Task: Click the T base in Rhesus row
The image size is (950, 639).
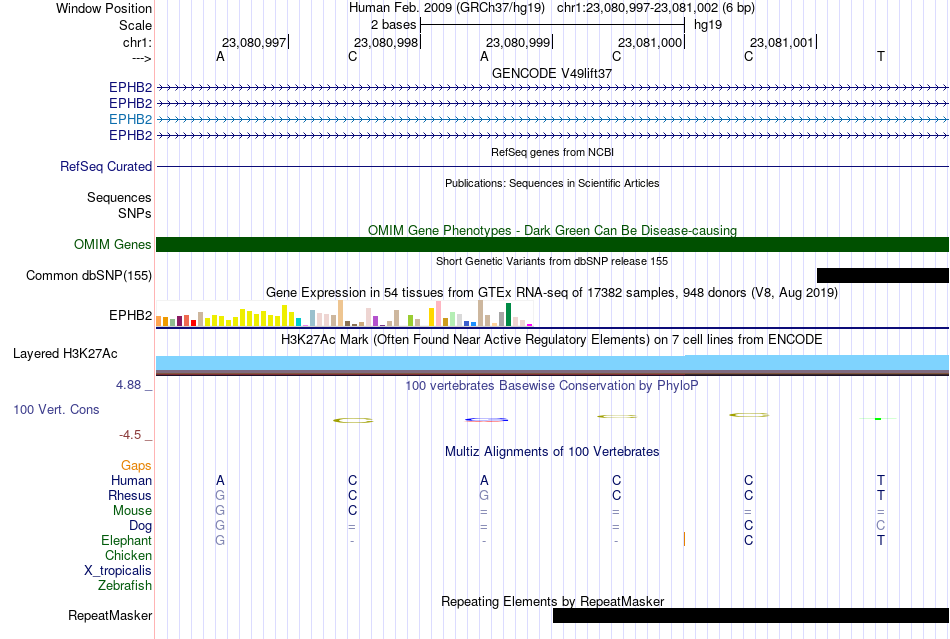Action: pos(880,495)
